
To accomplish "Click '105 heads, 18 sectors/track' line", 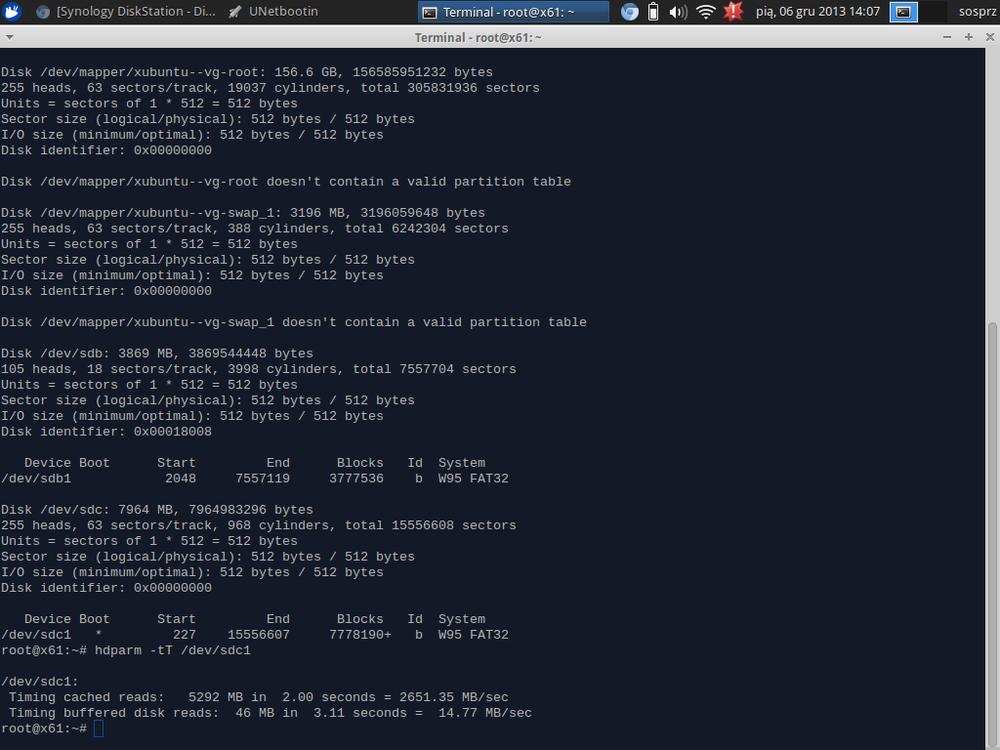I will point(258,369).
